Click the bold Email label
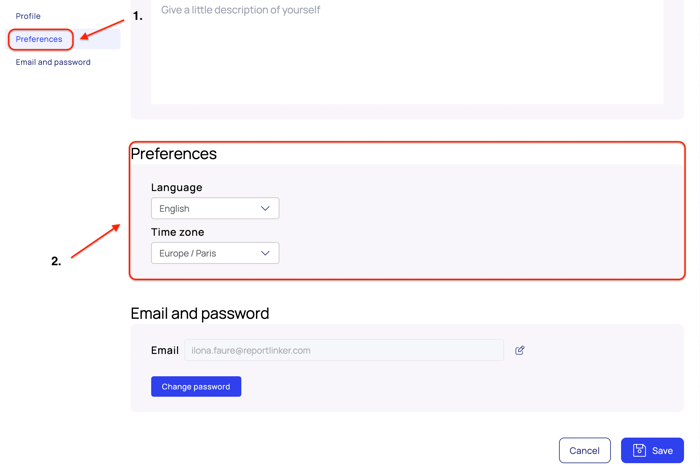 tap(165, 350)
